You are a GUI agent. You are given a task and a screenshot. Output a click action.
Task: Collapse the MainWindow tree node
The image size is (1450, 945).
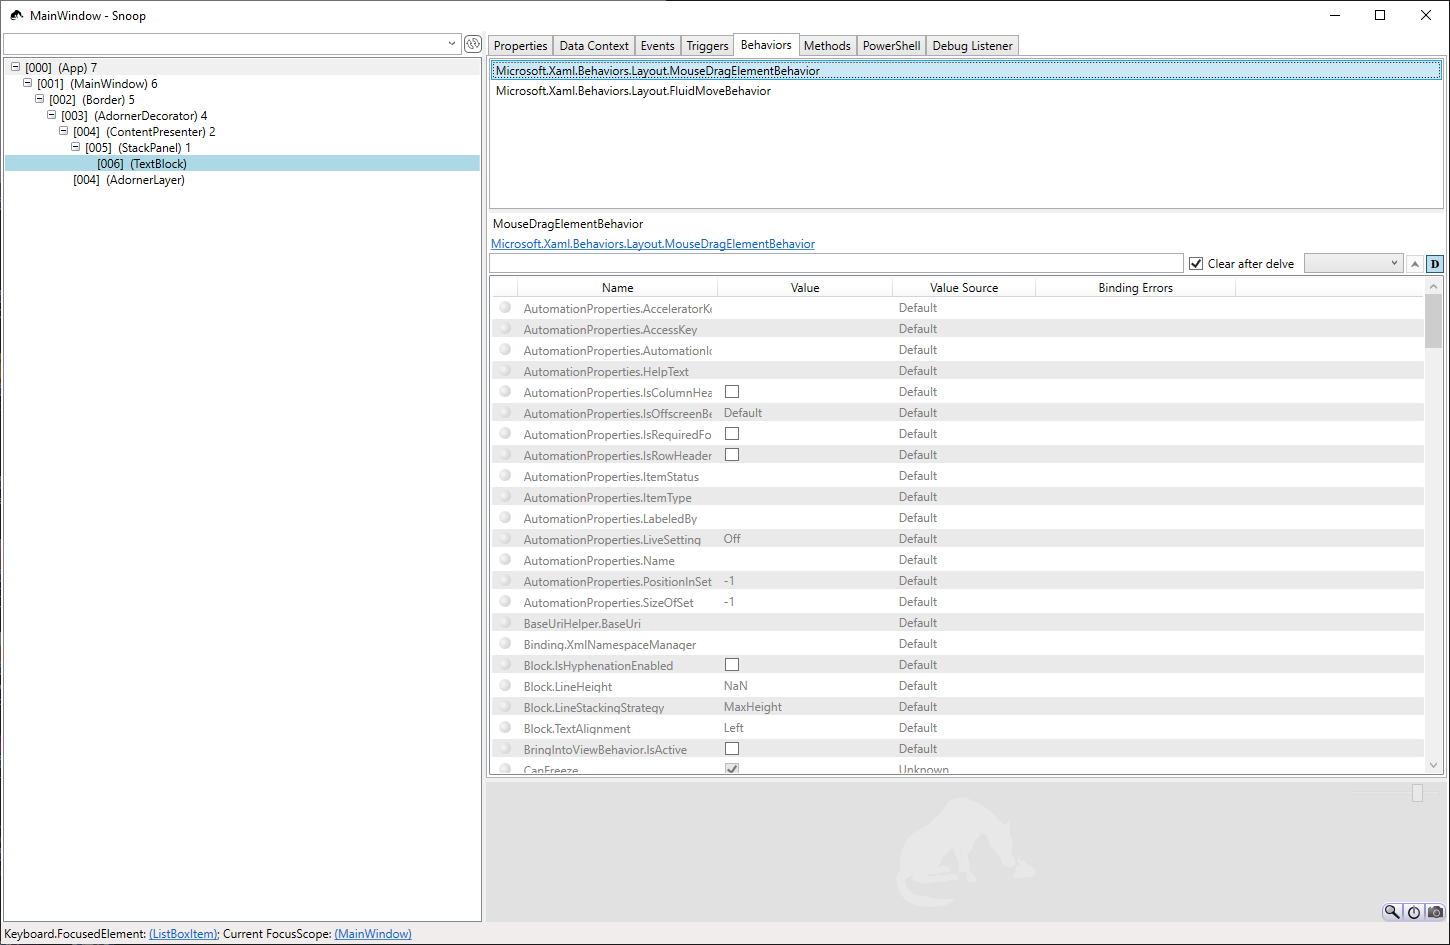coord(27,83)
